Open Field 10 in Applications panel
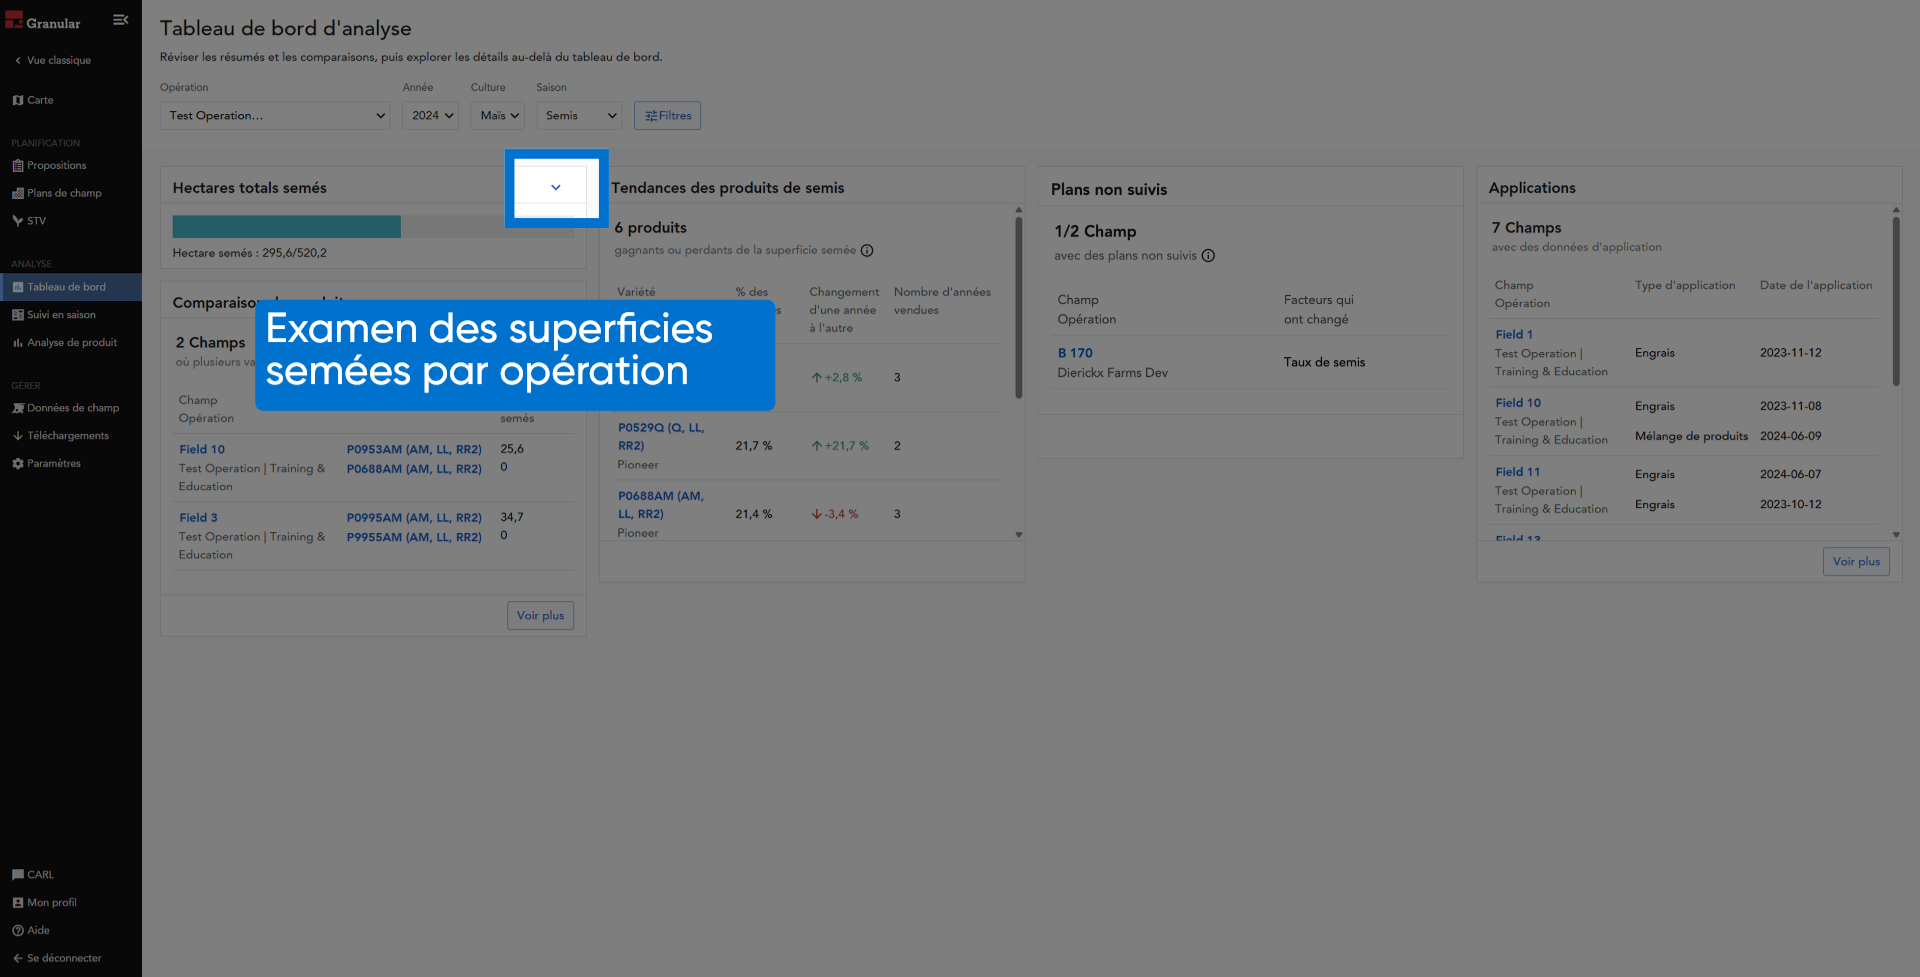This screenshot has height=977, width=1920. [1518, 403]
